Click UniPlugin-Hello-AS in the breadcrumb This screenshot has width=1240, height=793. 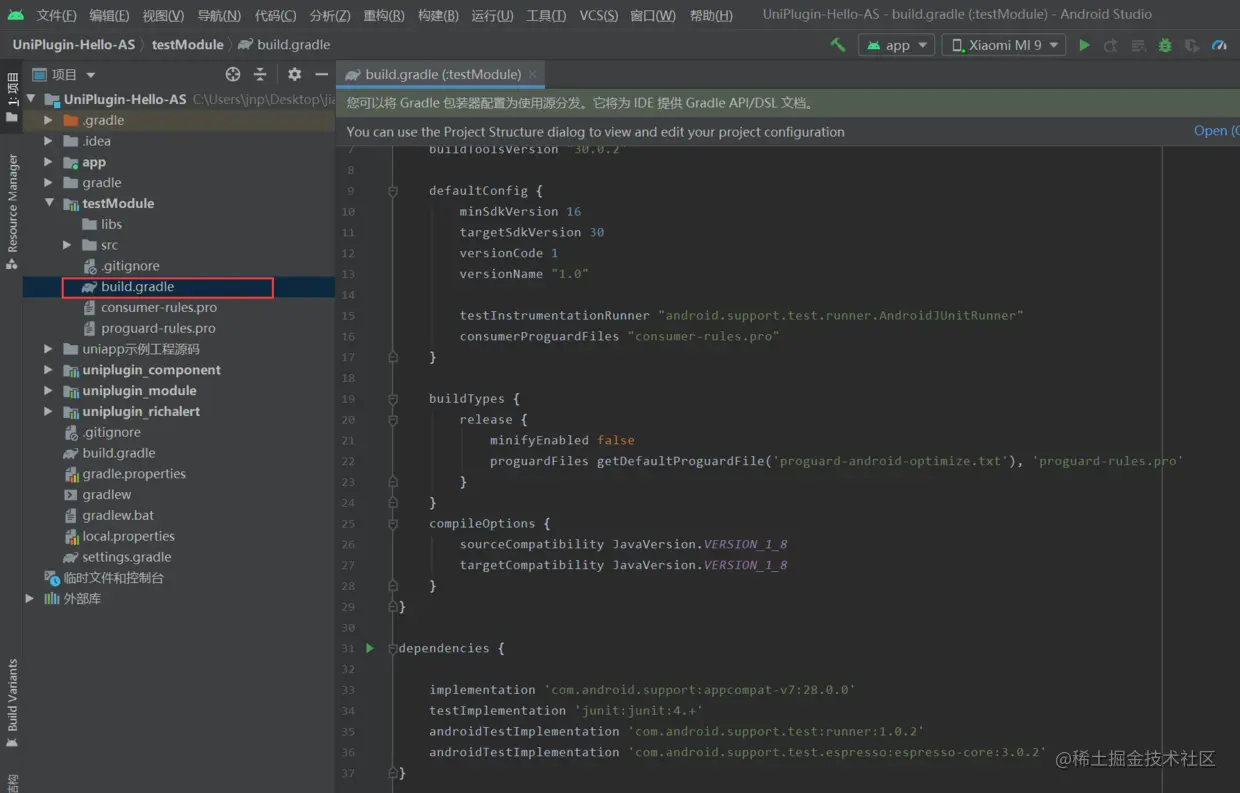click(x=75, y=45)
